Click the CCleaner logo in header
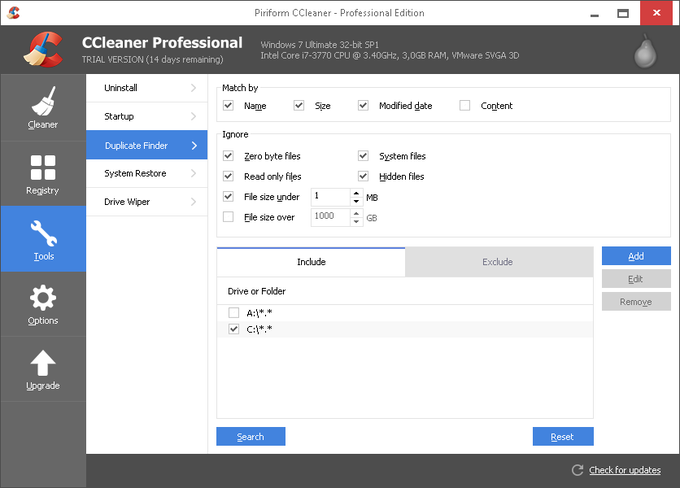Screen dimensions: 680x488 (45, 50)
